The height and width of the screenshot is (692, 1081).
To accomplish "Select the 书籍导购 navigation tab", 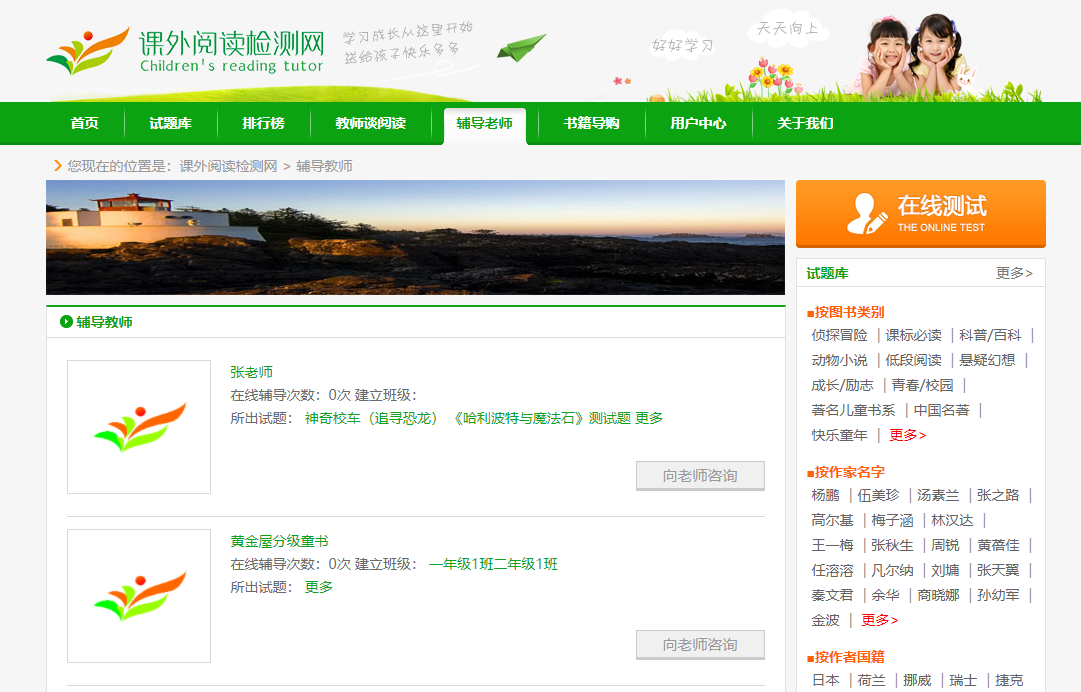I will pos(591,124).
